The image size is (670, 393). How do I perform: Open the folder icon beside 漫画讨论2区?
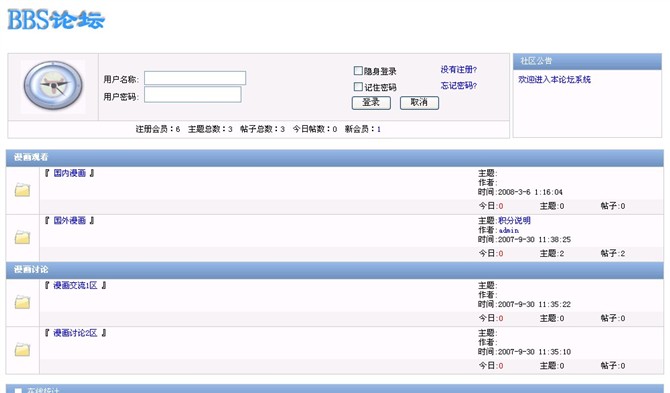pos(22,349)
